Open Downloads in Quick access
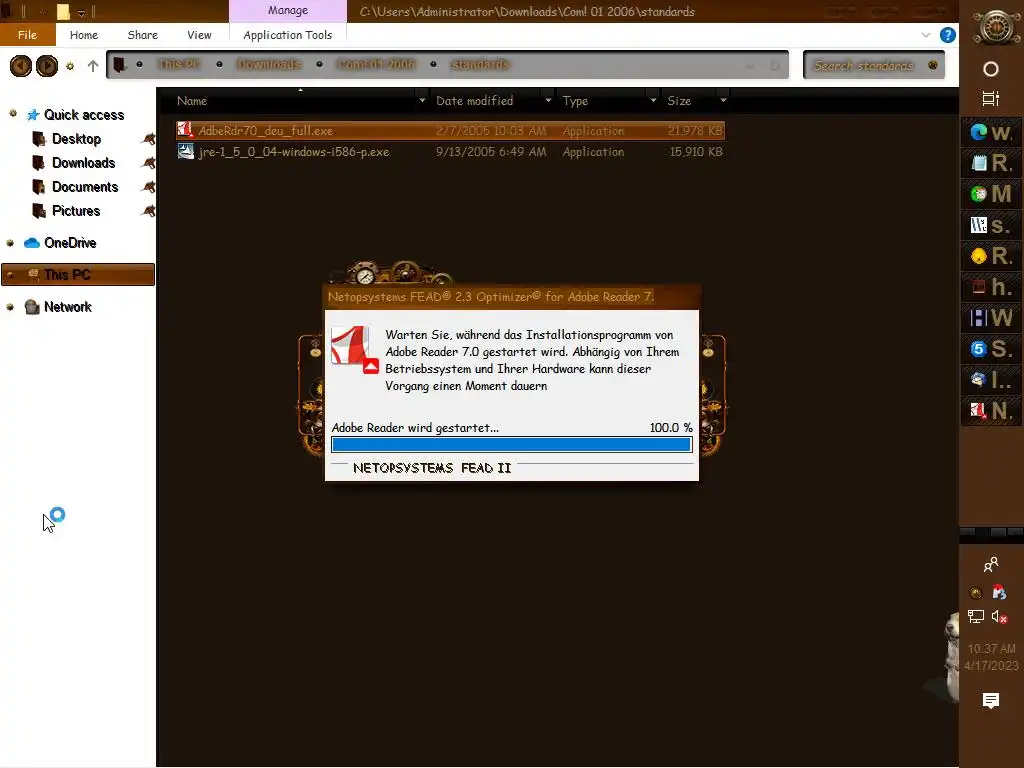 point(83,163)
